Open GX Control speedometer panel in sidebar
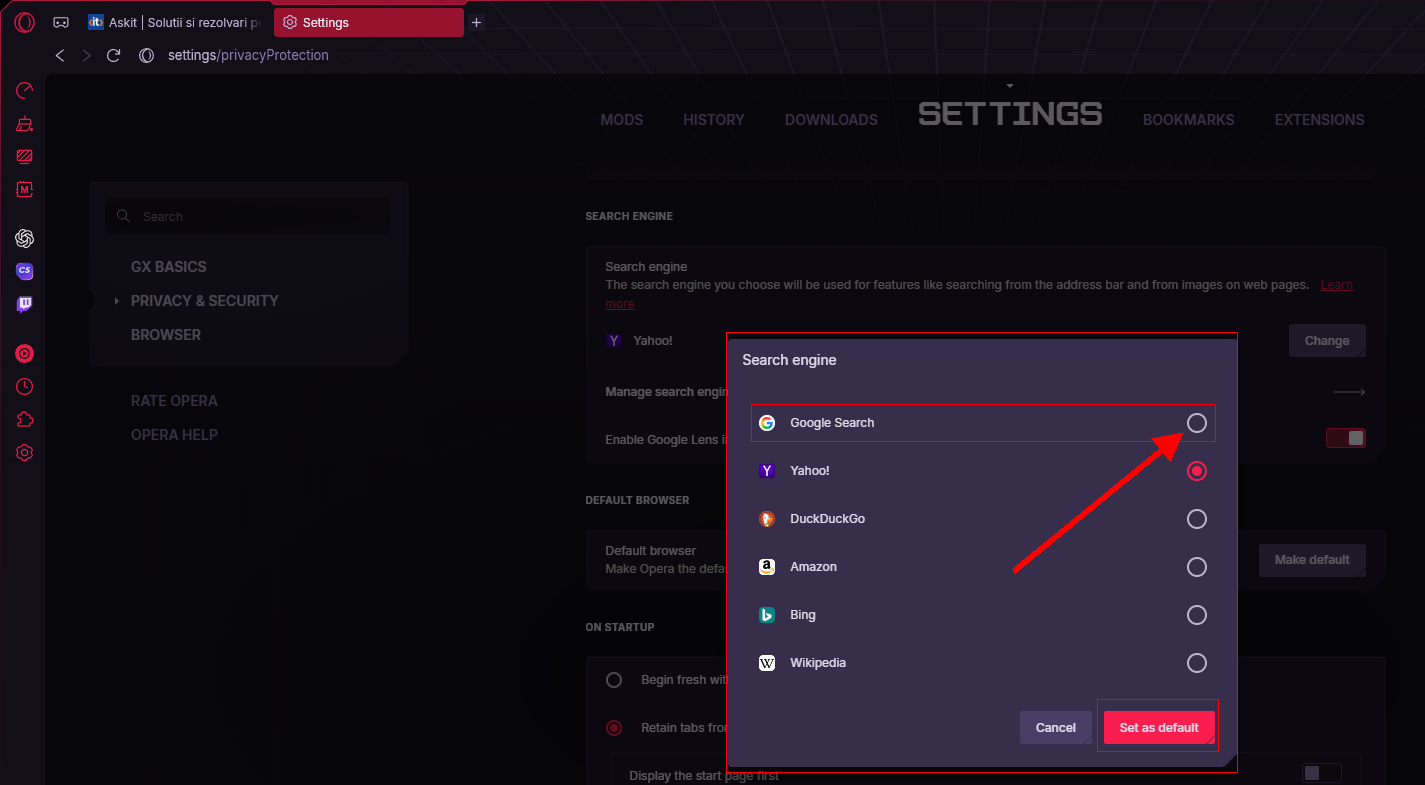Screen dimensions: 1425x785 25,91
